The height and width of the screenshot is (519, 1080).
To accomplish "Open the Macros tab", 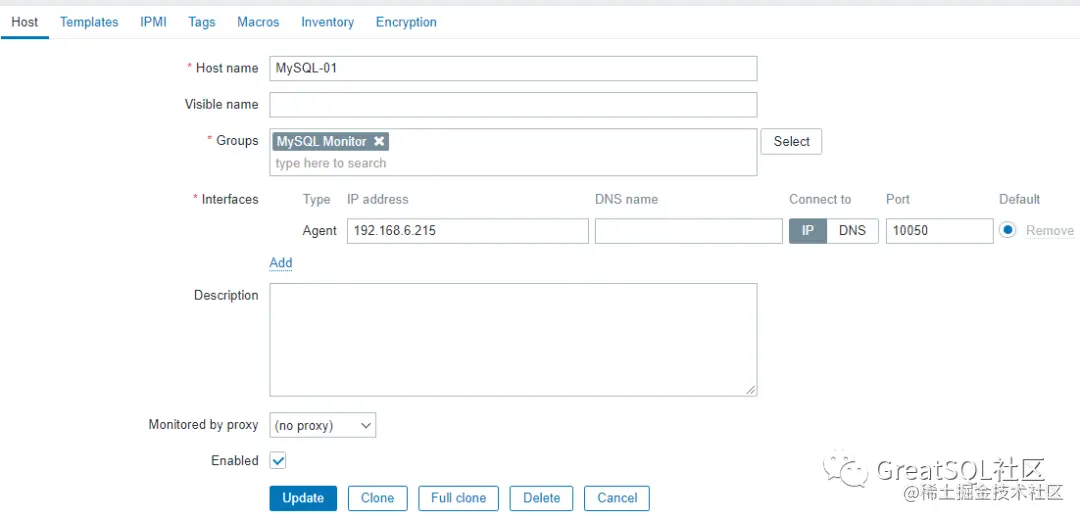I will point(258,22).
